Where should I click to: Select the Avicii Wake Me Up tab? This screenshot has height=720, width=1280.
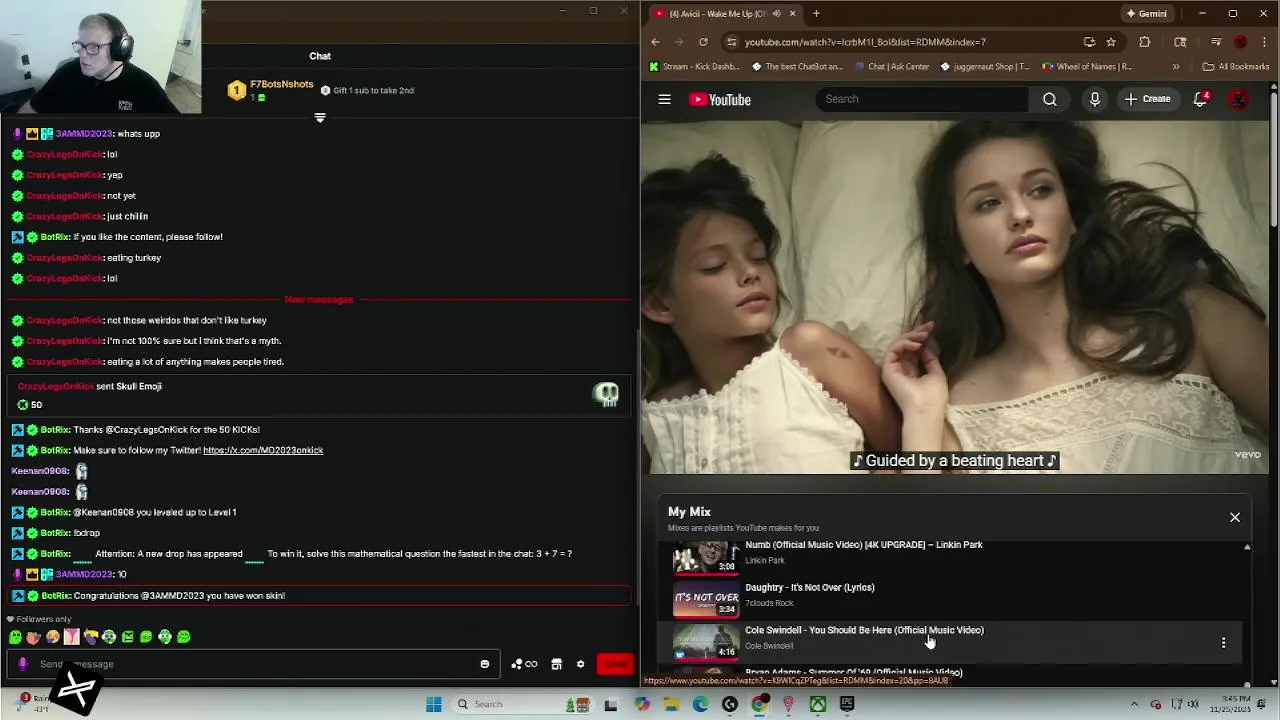[724, 13]
